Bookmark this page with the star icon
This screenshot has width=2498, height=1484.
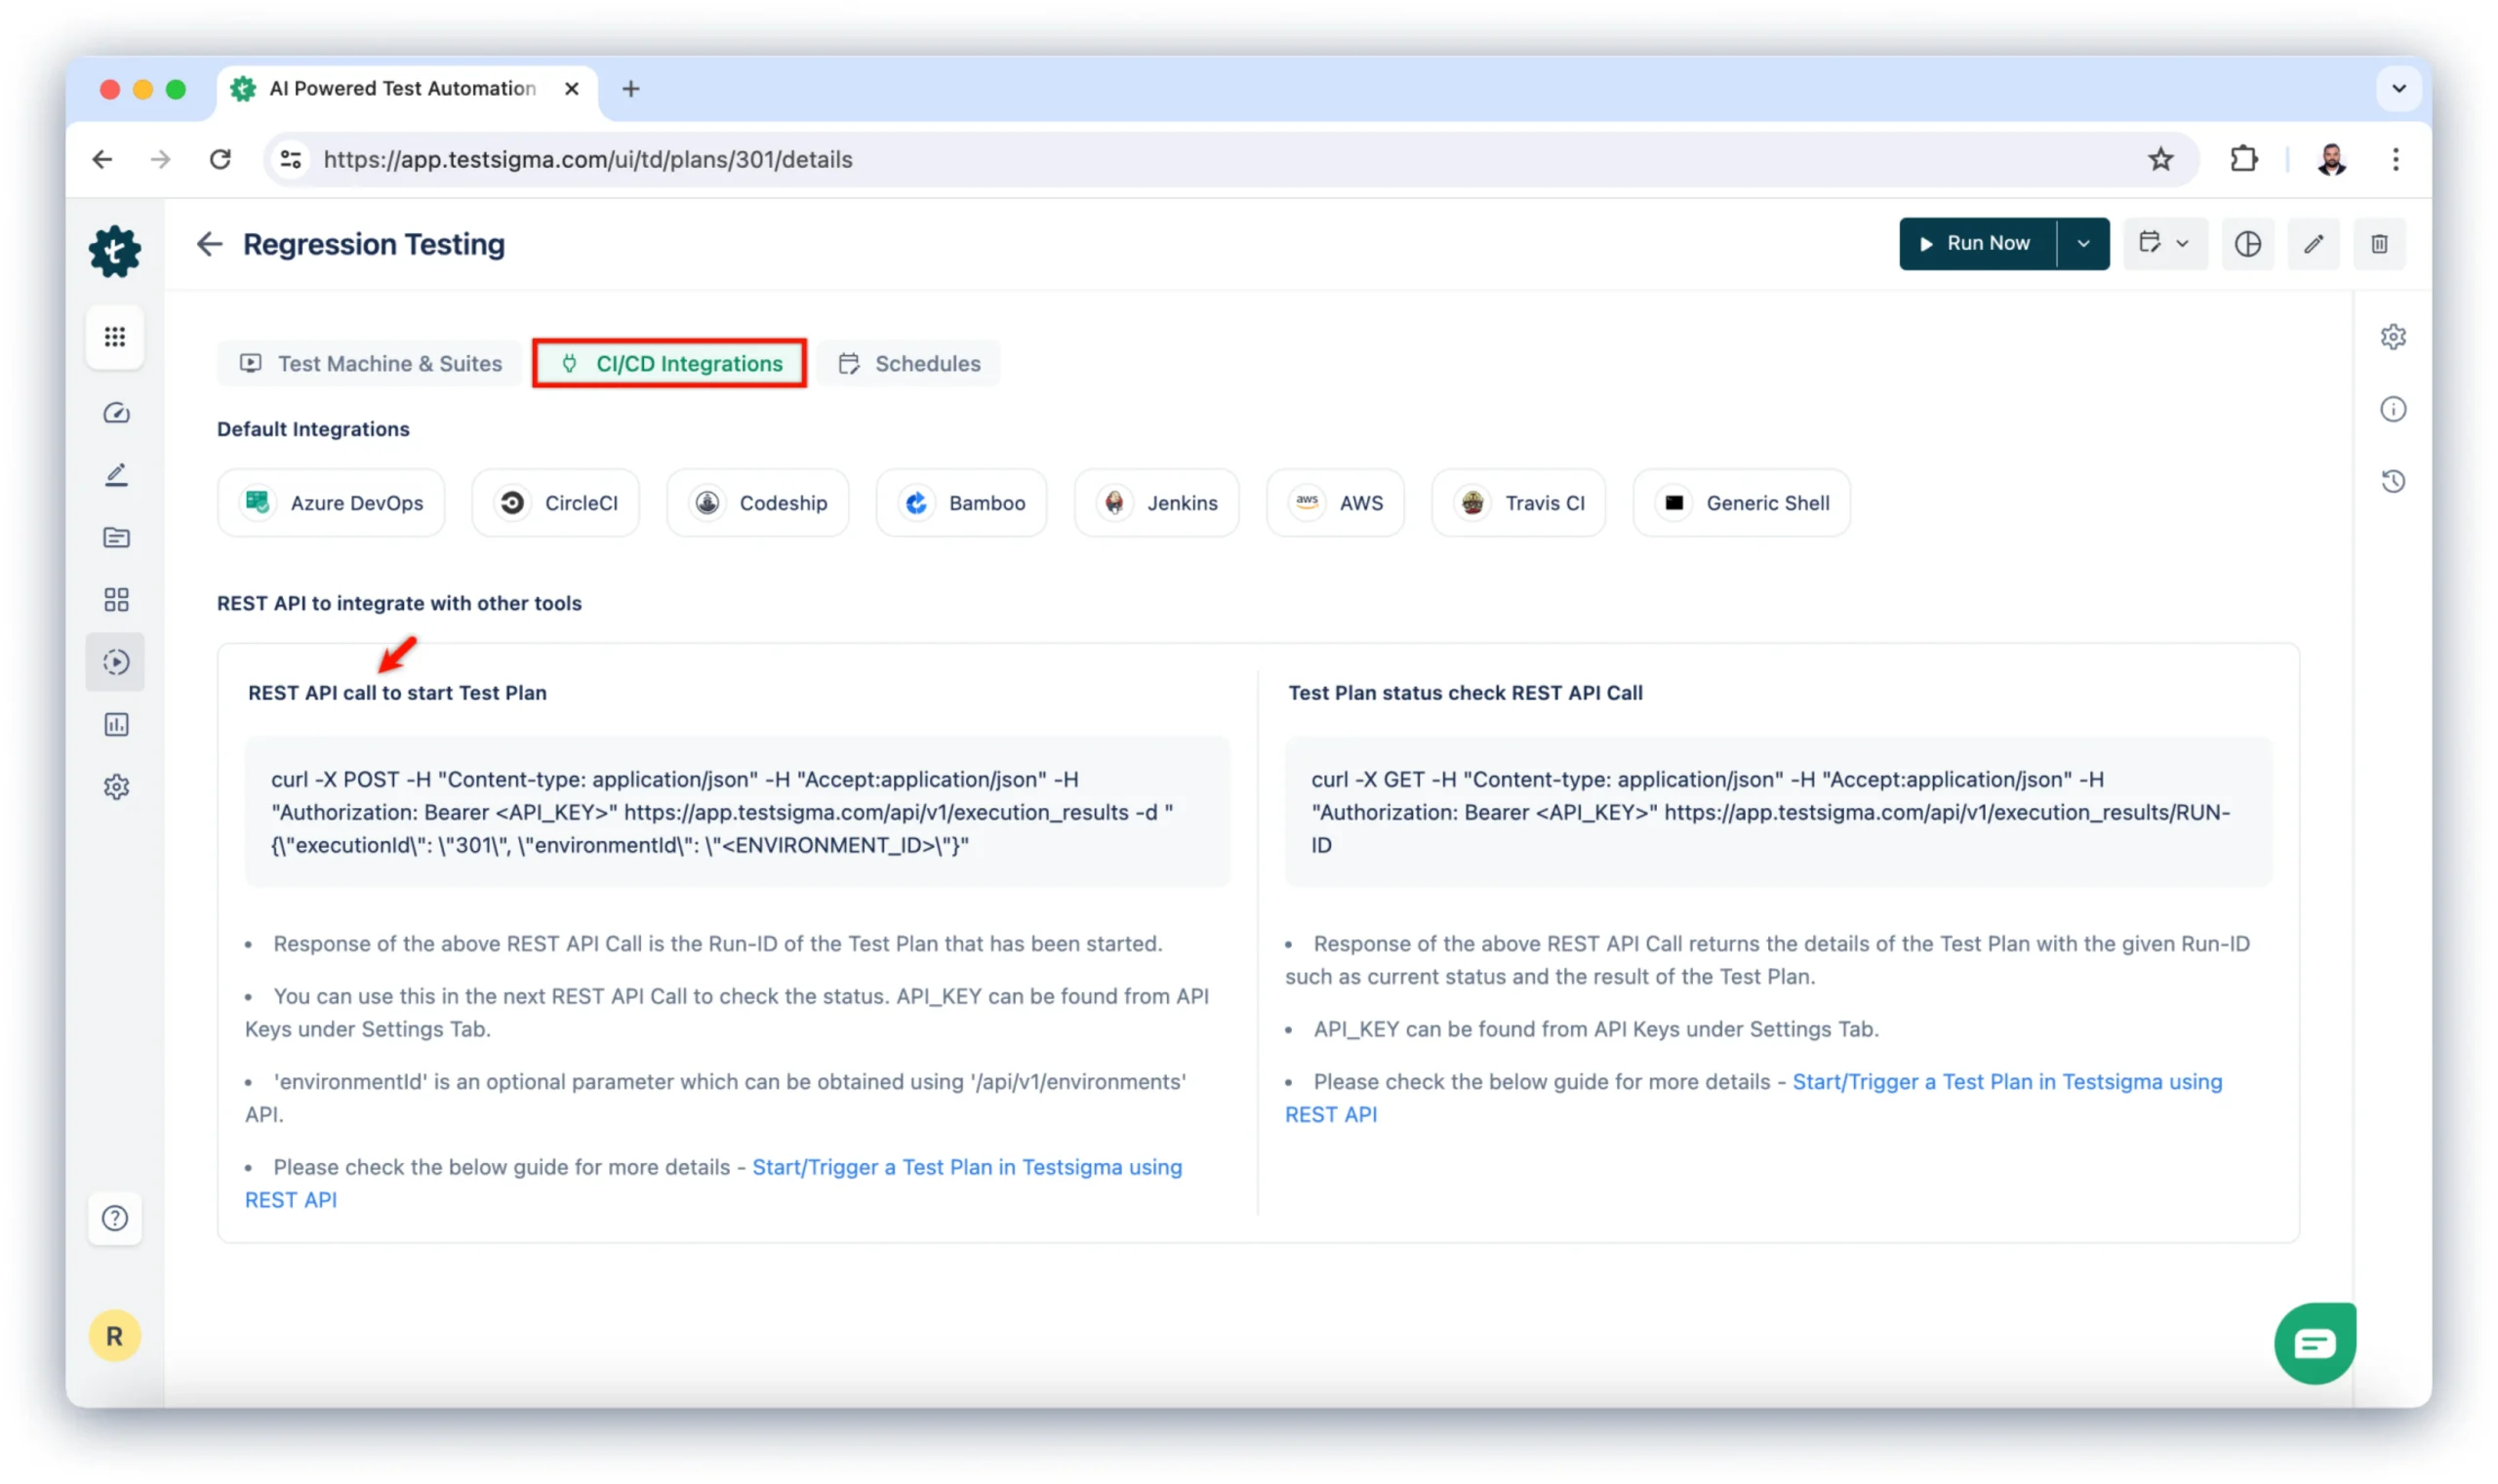point(2160,160)
